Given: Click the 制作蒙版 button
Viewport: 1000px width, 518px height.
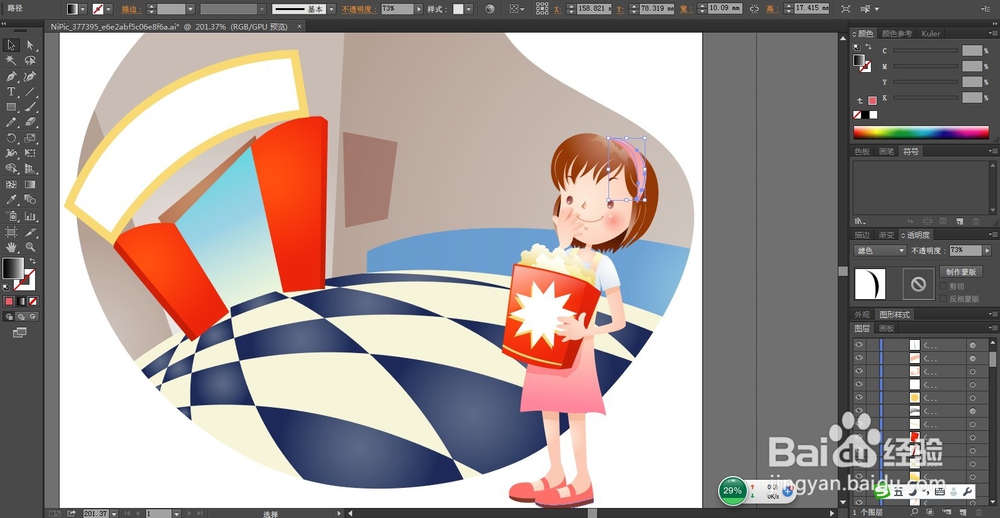Looking at the screenshot, I should click(x=960, y=271).
